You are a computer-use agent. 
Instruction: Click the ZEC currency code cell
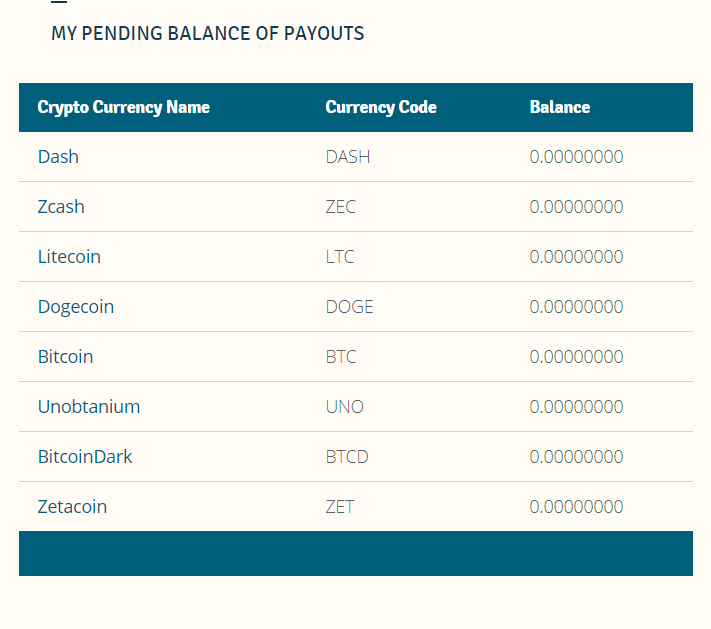coord(341,207)
